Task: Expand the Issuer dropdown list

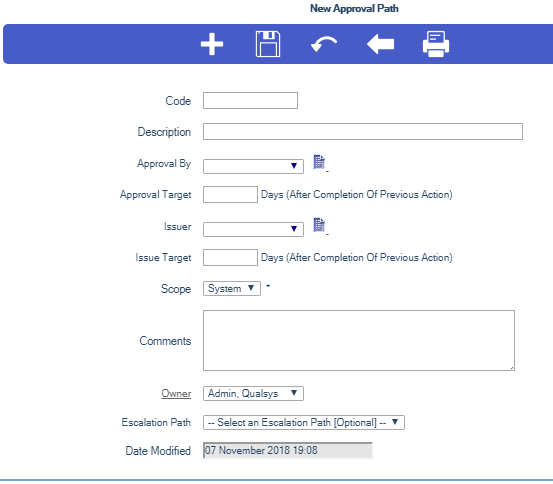Action: [253, 229]
